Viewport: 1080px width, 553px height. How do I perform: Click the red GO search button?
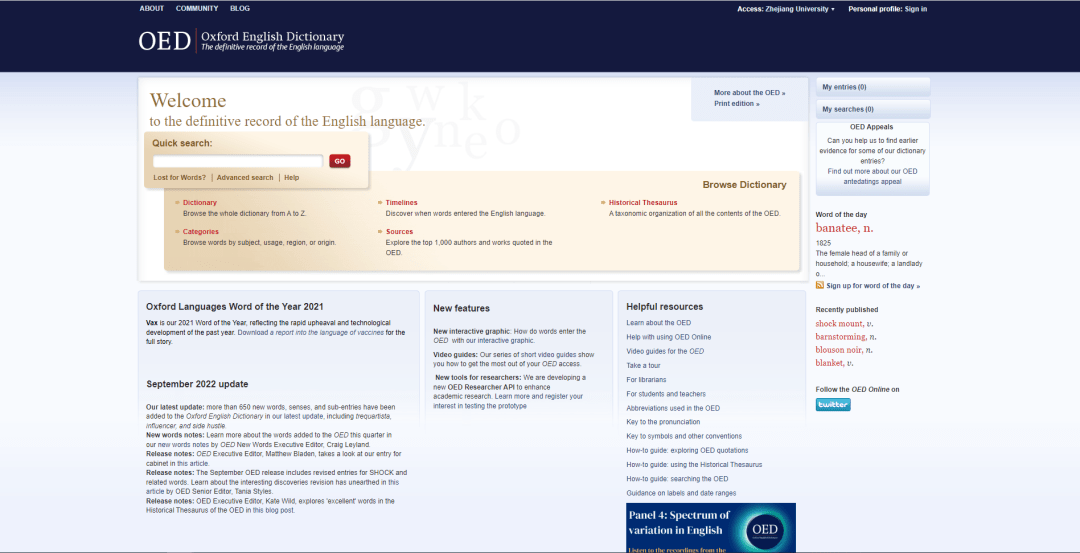pos(340,161)
